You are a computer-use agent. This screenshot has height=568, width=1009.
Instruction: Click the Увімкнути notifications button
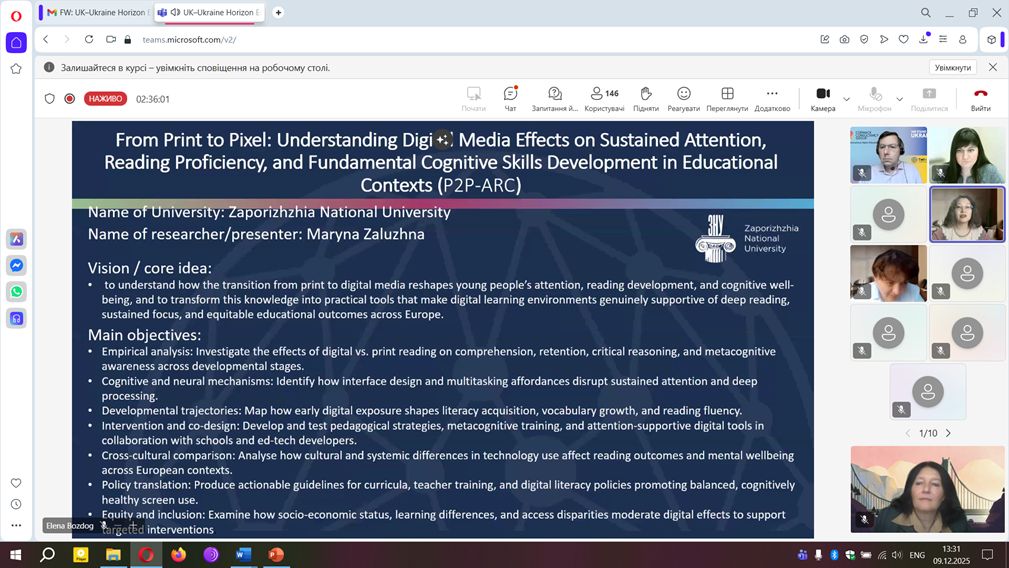952,67
